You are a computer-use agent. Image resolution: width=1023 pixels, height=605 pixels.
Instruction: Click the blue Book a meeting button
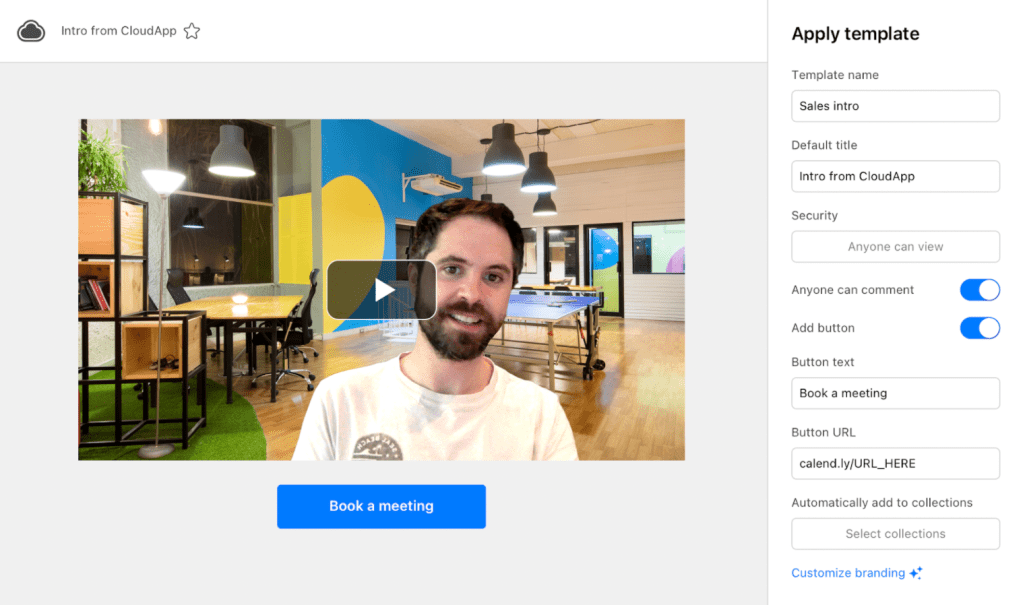click(x=381, y=506)
